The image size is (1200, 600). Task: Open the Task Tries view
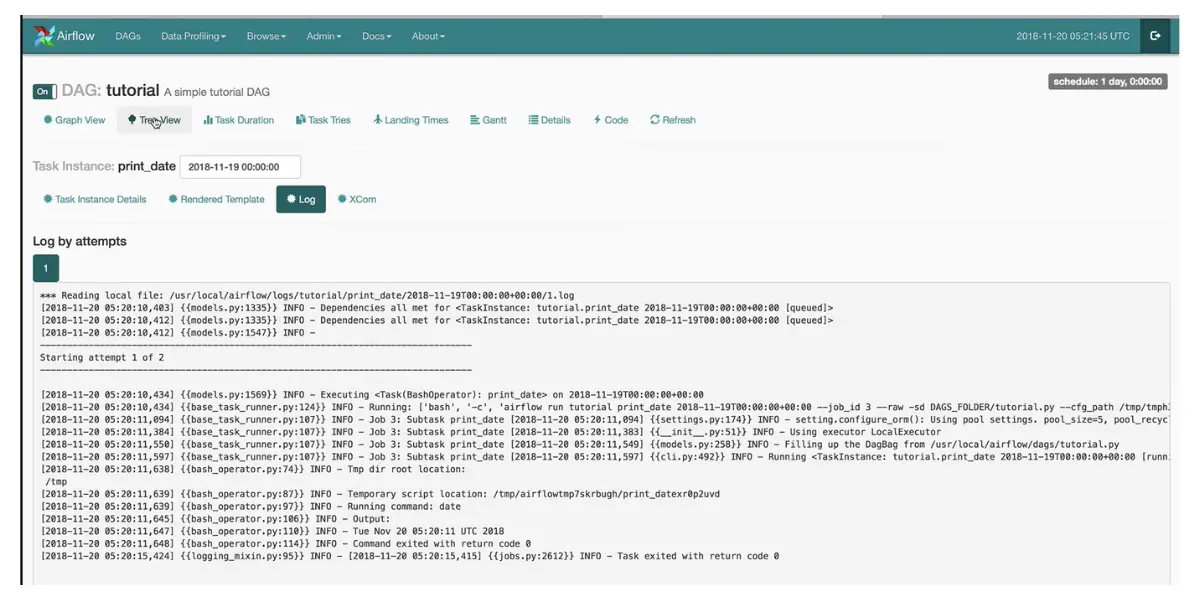(323, 120)
